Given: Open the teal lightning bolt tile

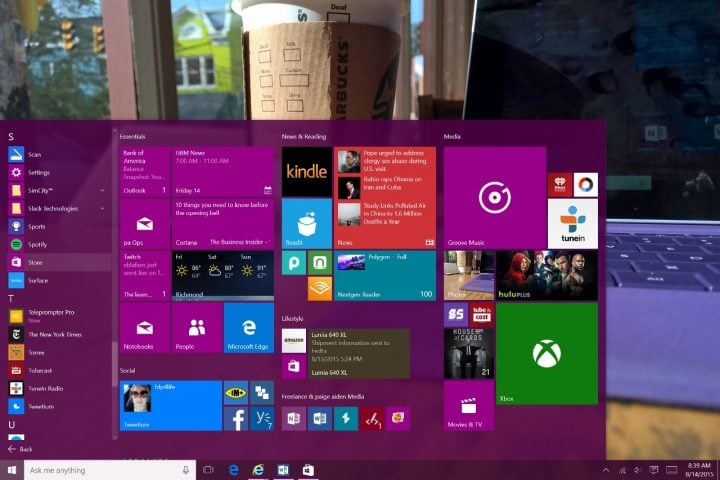Looking at the screenshot, I should click(346, 418).
